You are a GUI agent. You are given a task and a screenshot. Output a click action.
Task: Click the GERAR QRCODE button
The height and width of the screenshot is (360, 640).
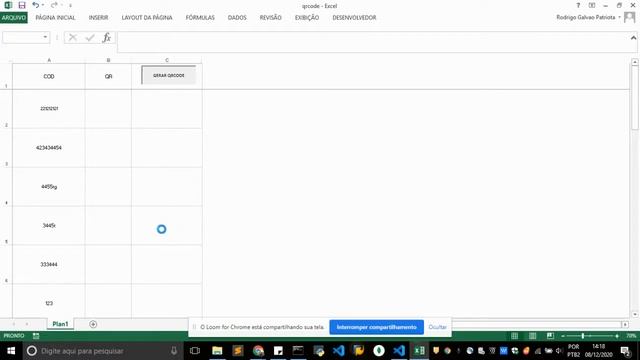click(169, 75)
